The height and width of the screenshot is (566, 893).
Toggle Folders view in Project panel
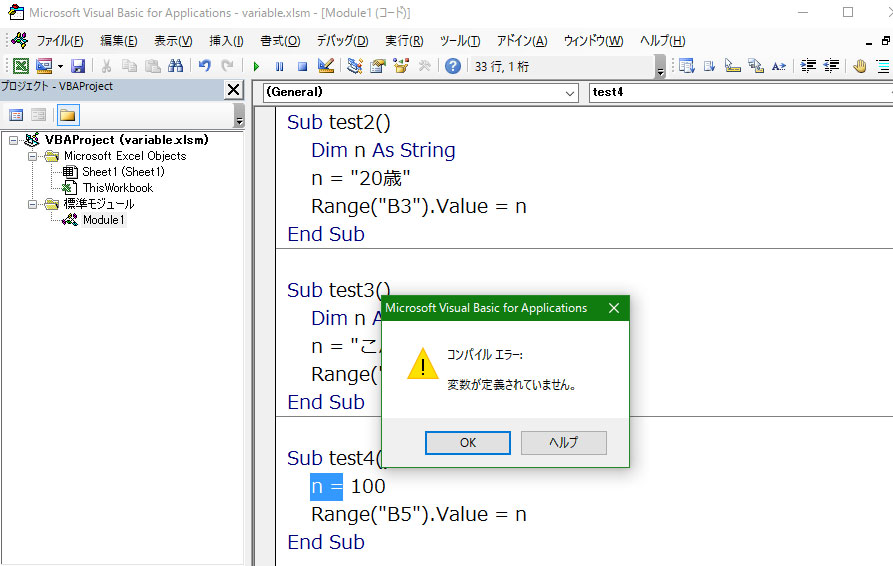68,115
